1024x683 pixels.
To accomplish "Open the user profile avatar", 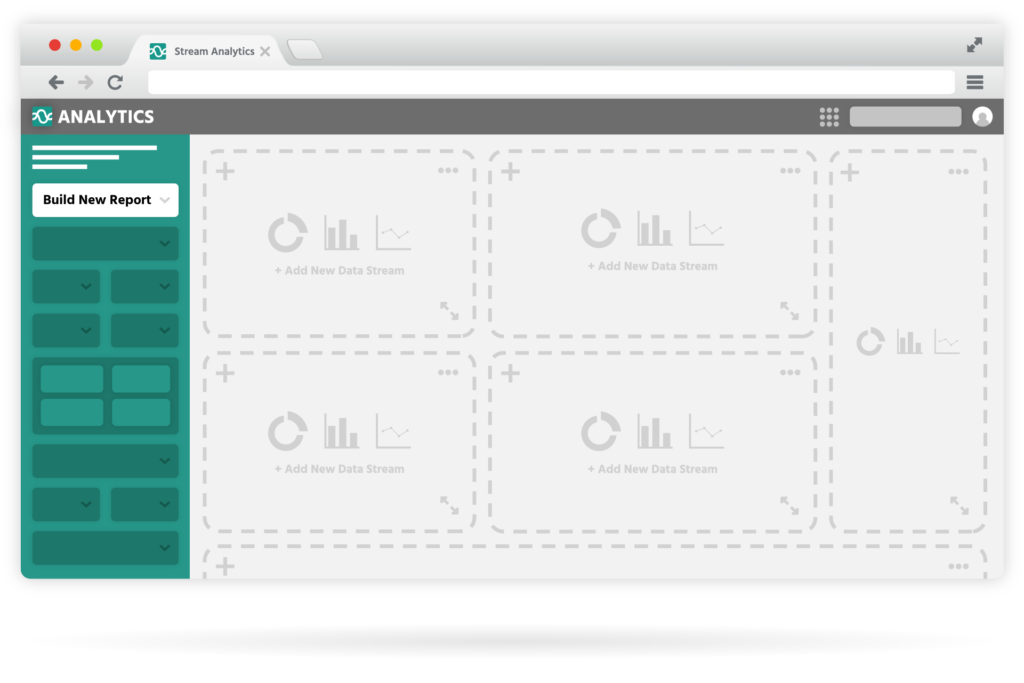I will pos(982,117).
